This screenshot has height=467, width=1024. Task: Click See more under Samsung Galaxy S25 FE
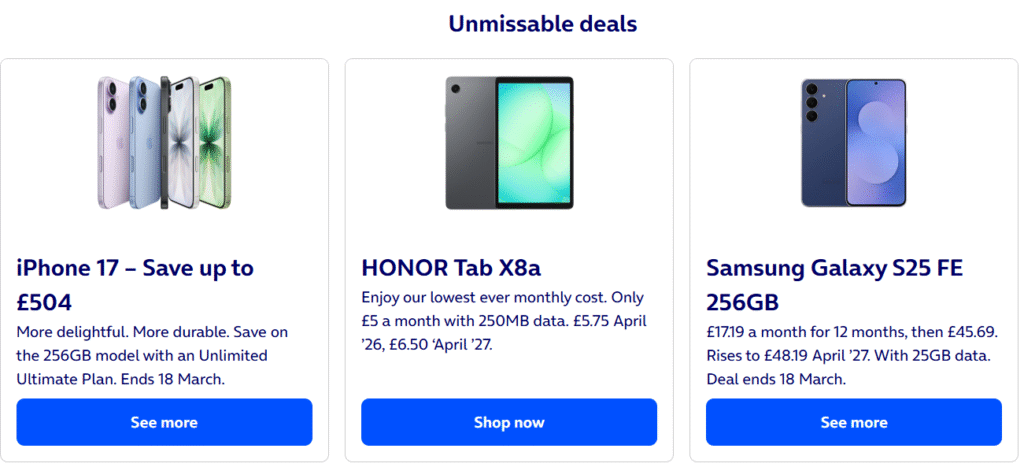853,422
